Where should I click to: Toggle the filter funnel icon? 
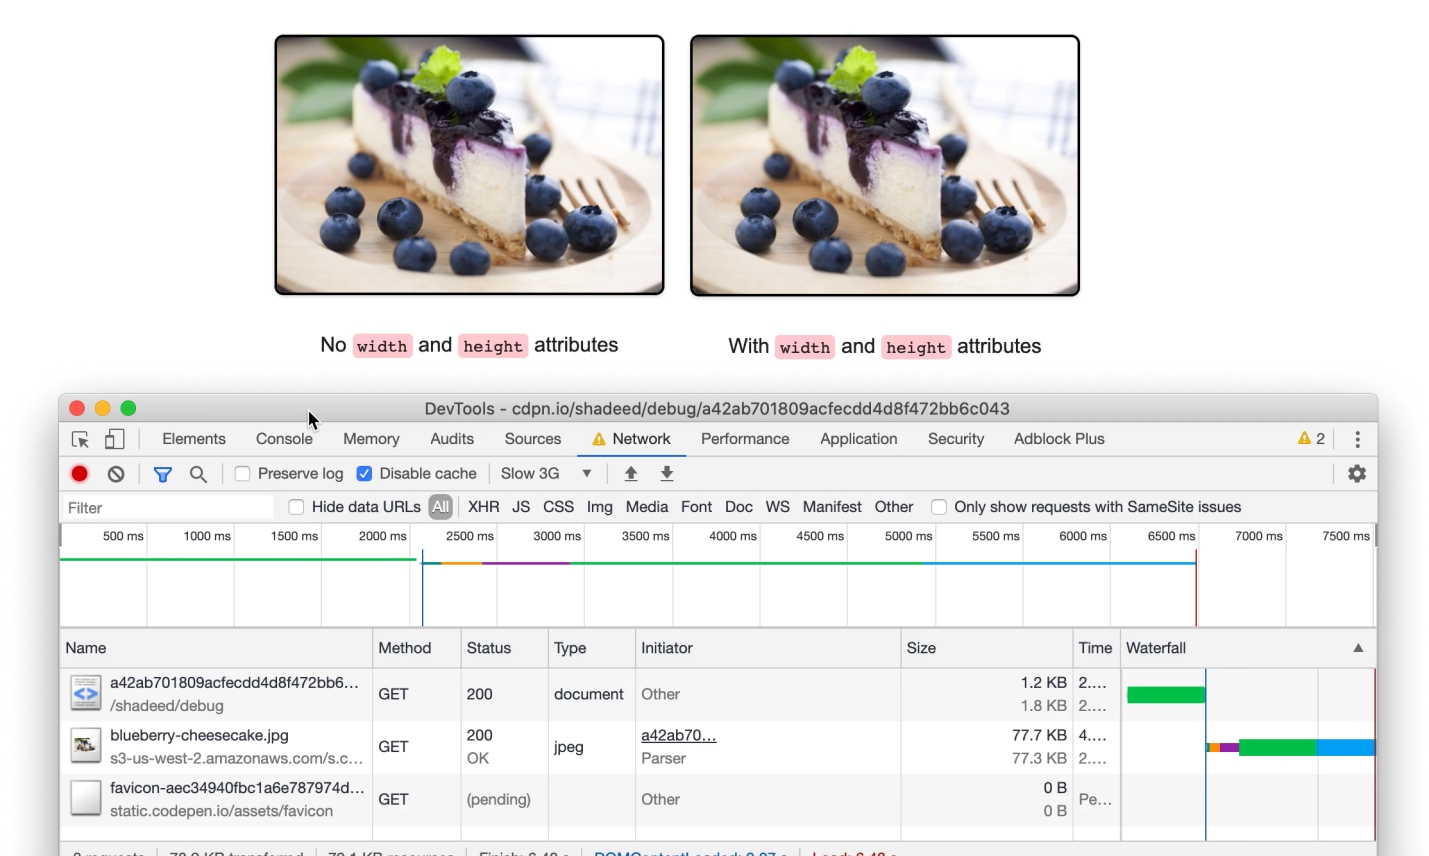click(x=162, y=474)
